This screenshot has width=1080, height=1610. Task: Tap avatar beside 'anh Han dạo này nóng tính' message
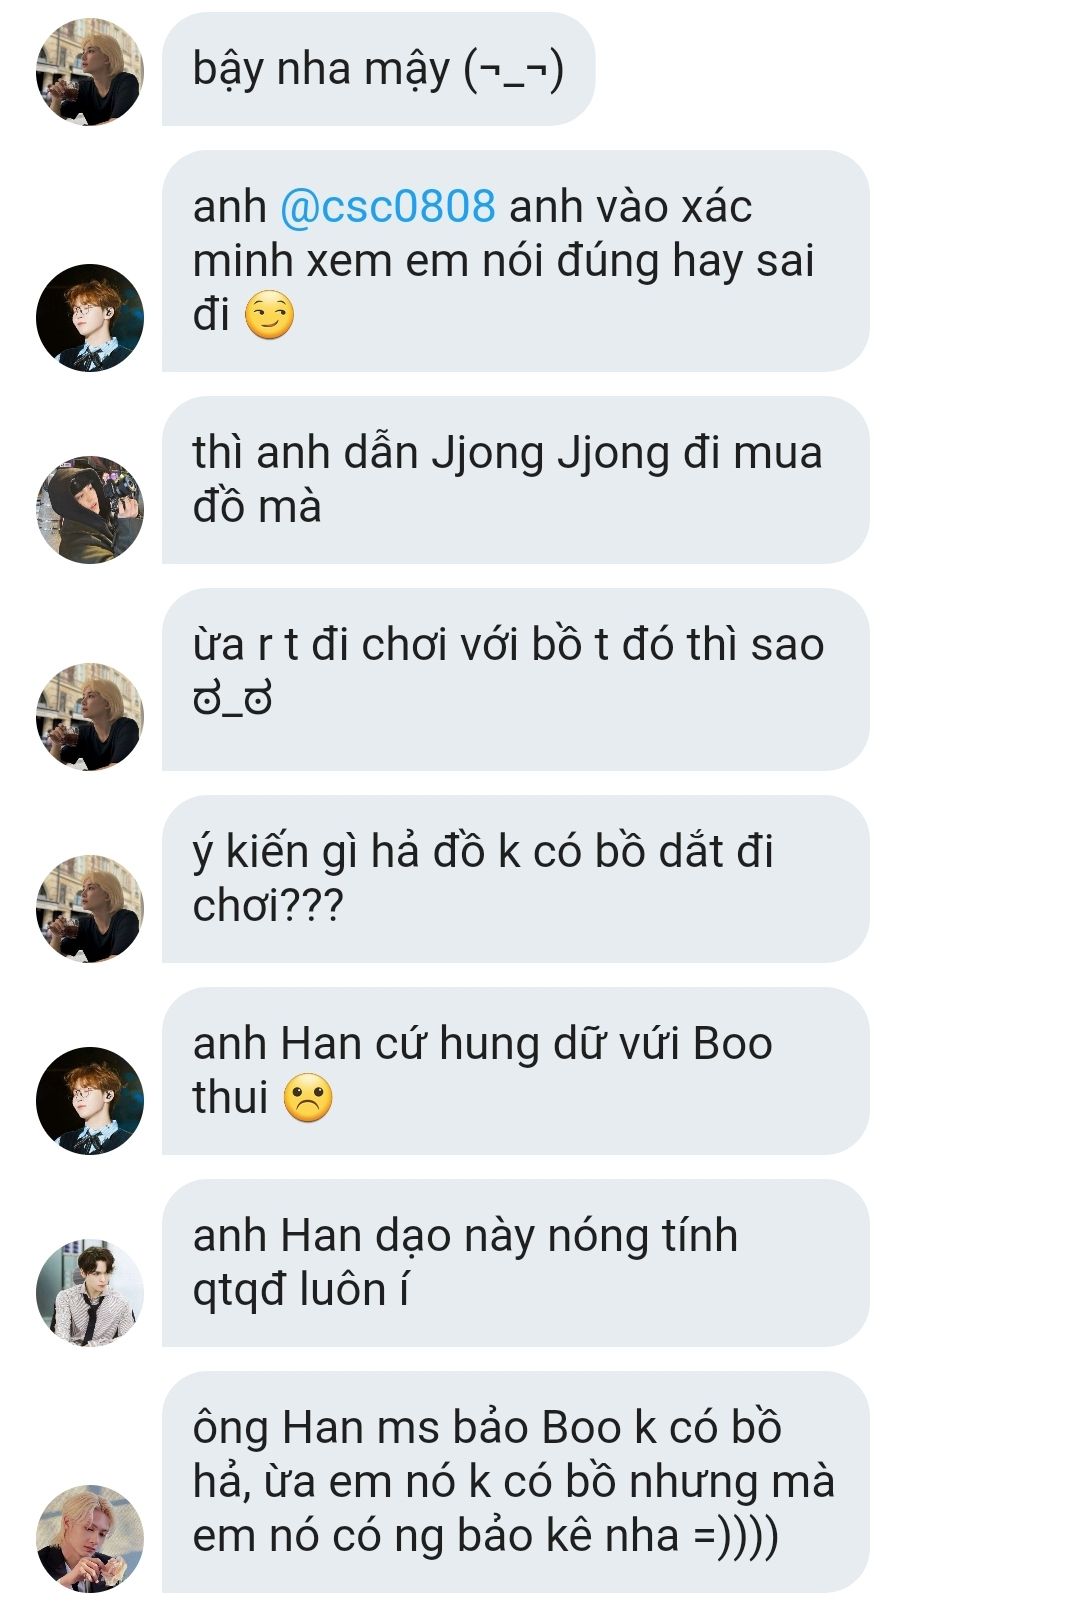90,1293
